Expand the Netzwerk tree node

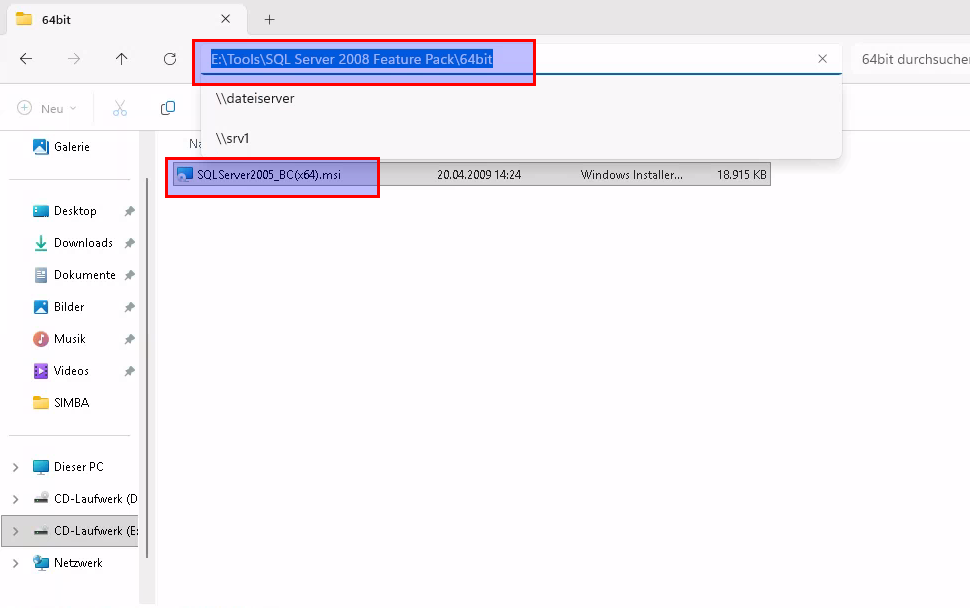click(x=15, y=563)
